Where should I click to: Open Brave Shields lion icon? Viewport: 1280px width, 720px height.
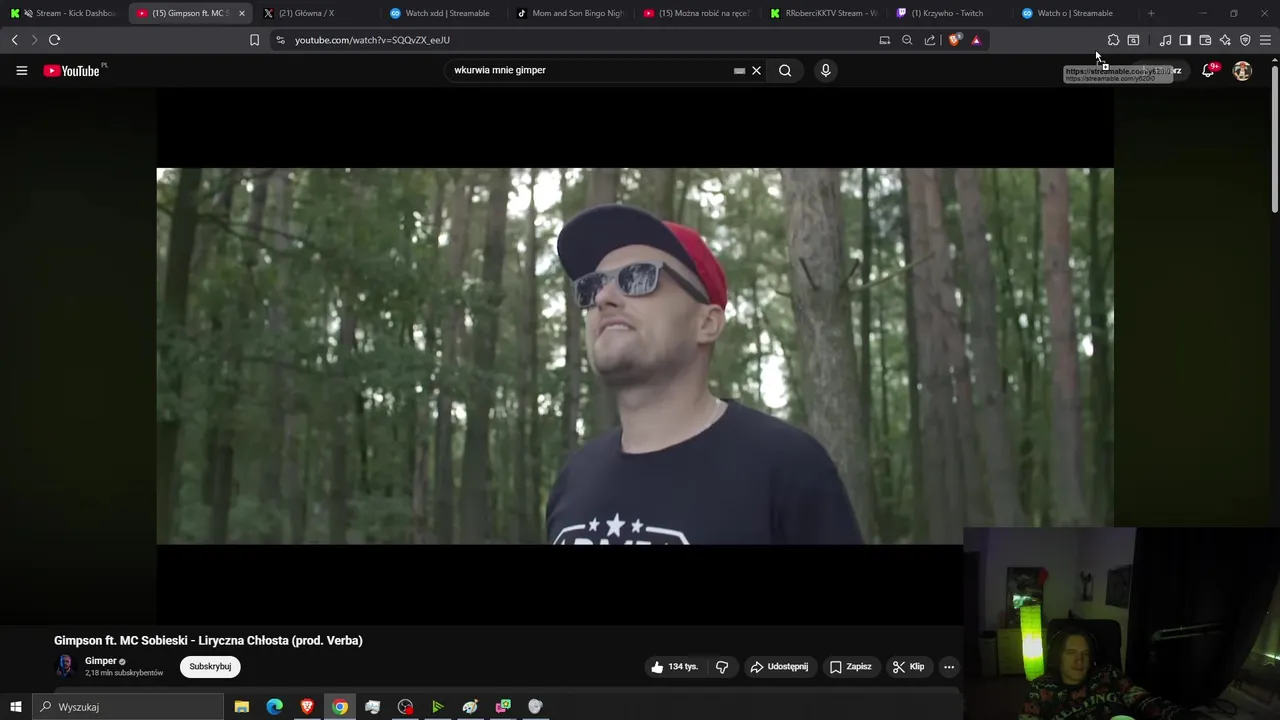[x=954, y=40]
